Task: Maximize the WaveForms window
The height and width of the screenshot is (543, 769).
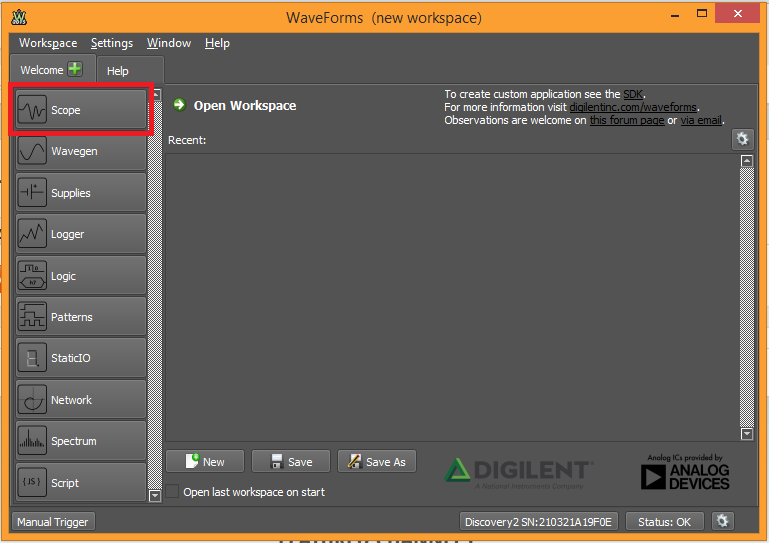Action: tap(702, 14)
